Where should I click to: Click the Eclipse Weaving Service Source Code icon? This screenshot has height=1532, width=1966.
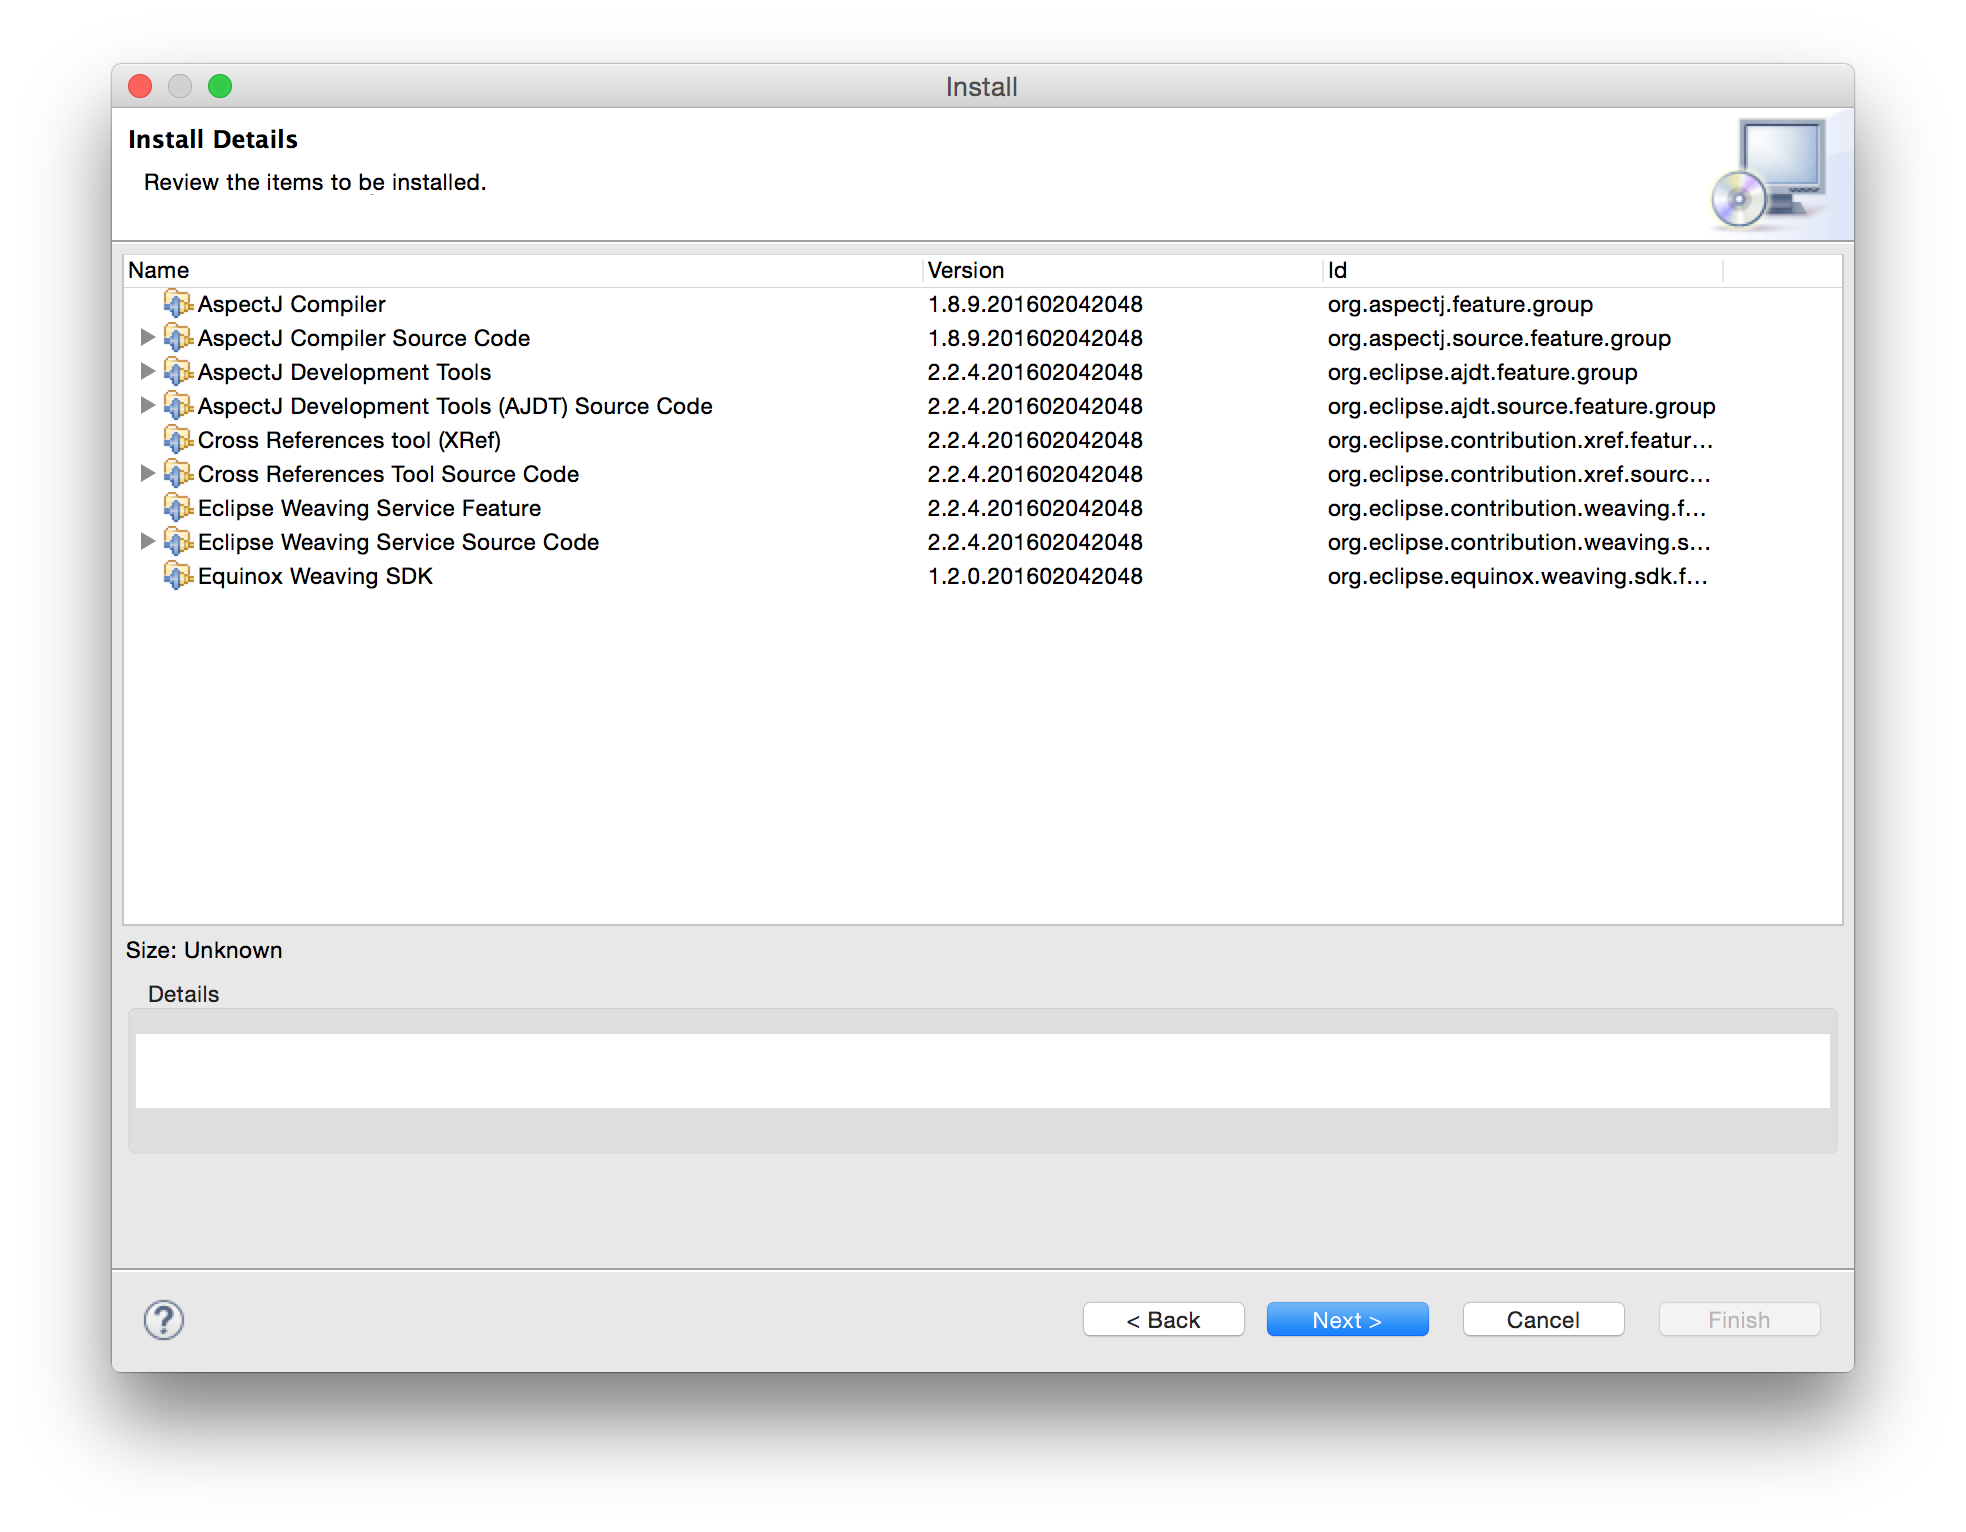pos(178,542)
